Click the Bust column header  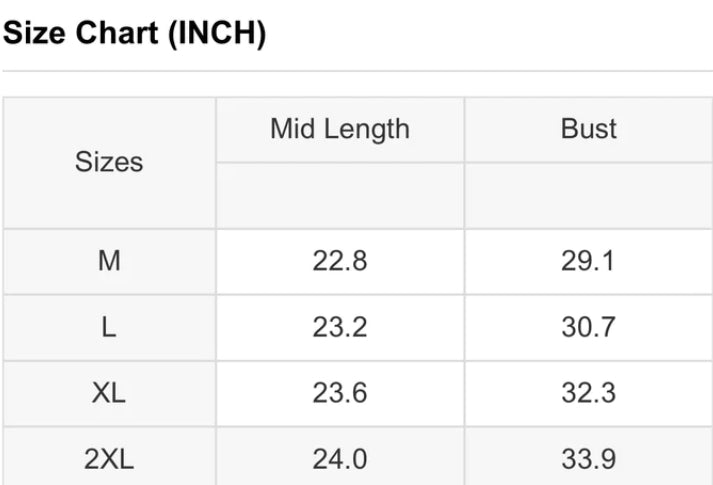click(x=589, y=129)
